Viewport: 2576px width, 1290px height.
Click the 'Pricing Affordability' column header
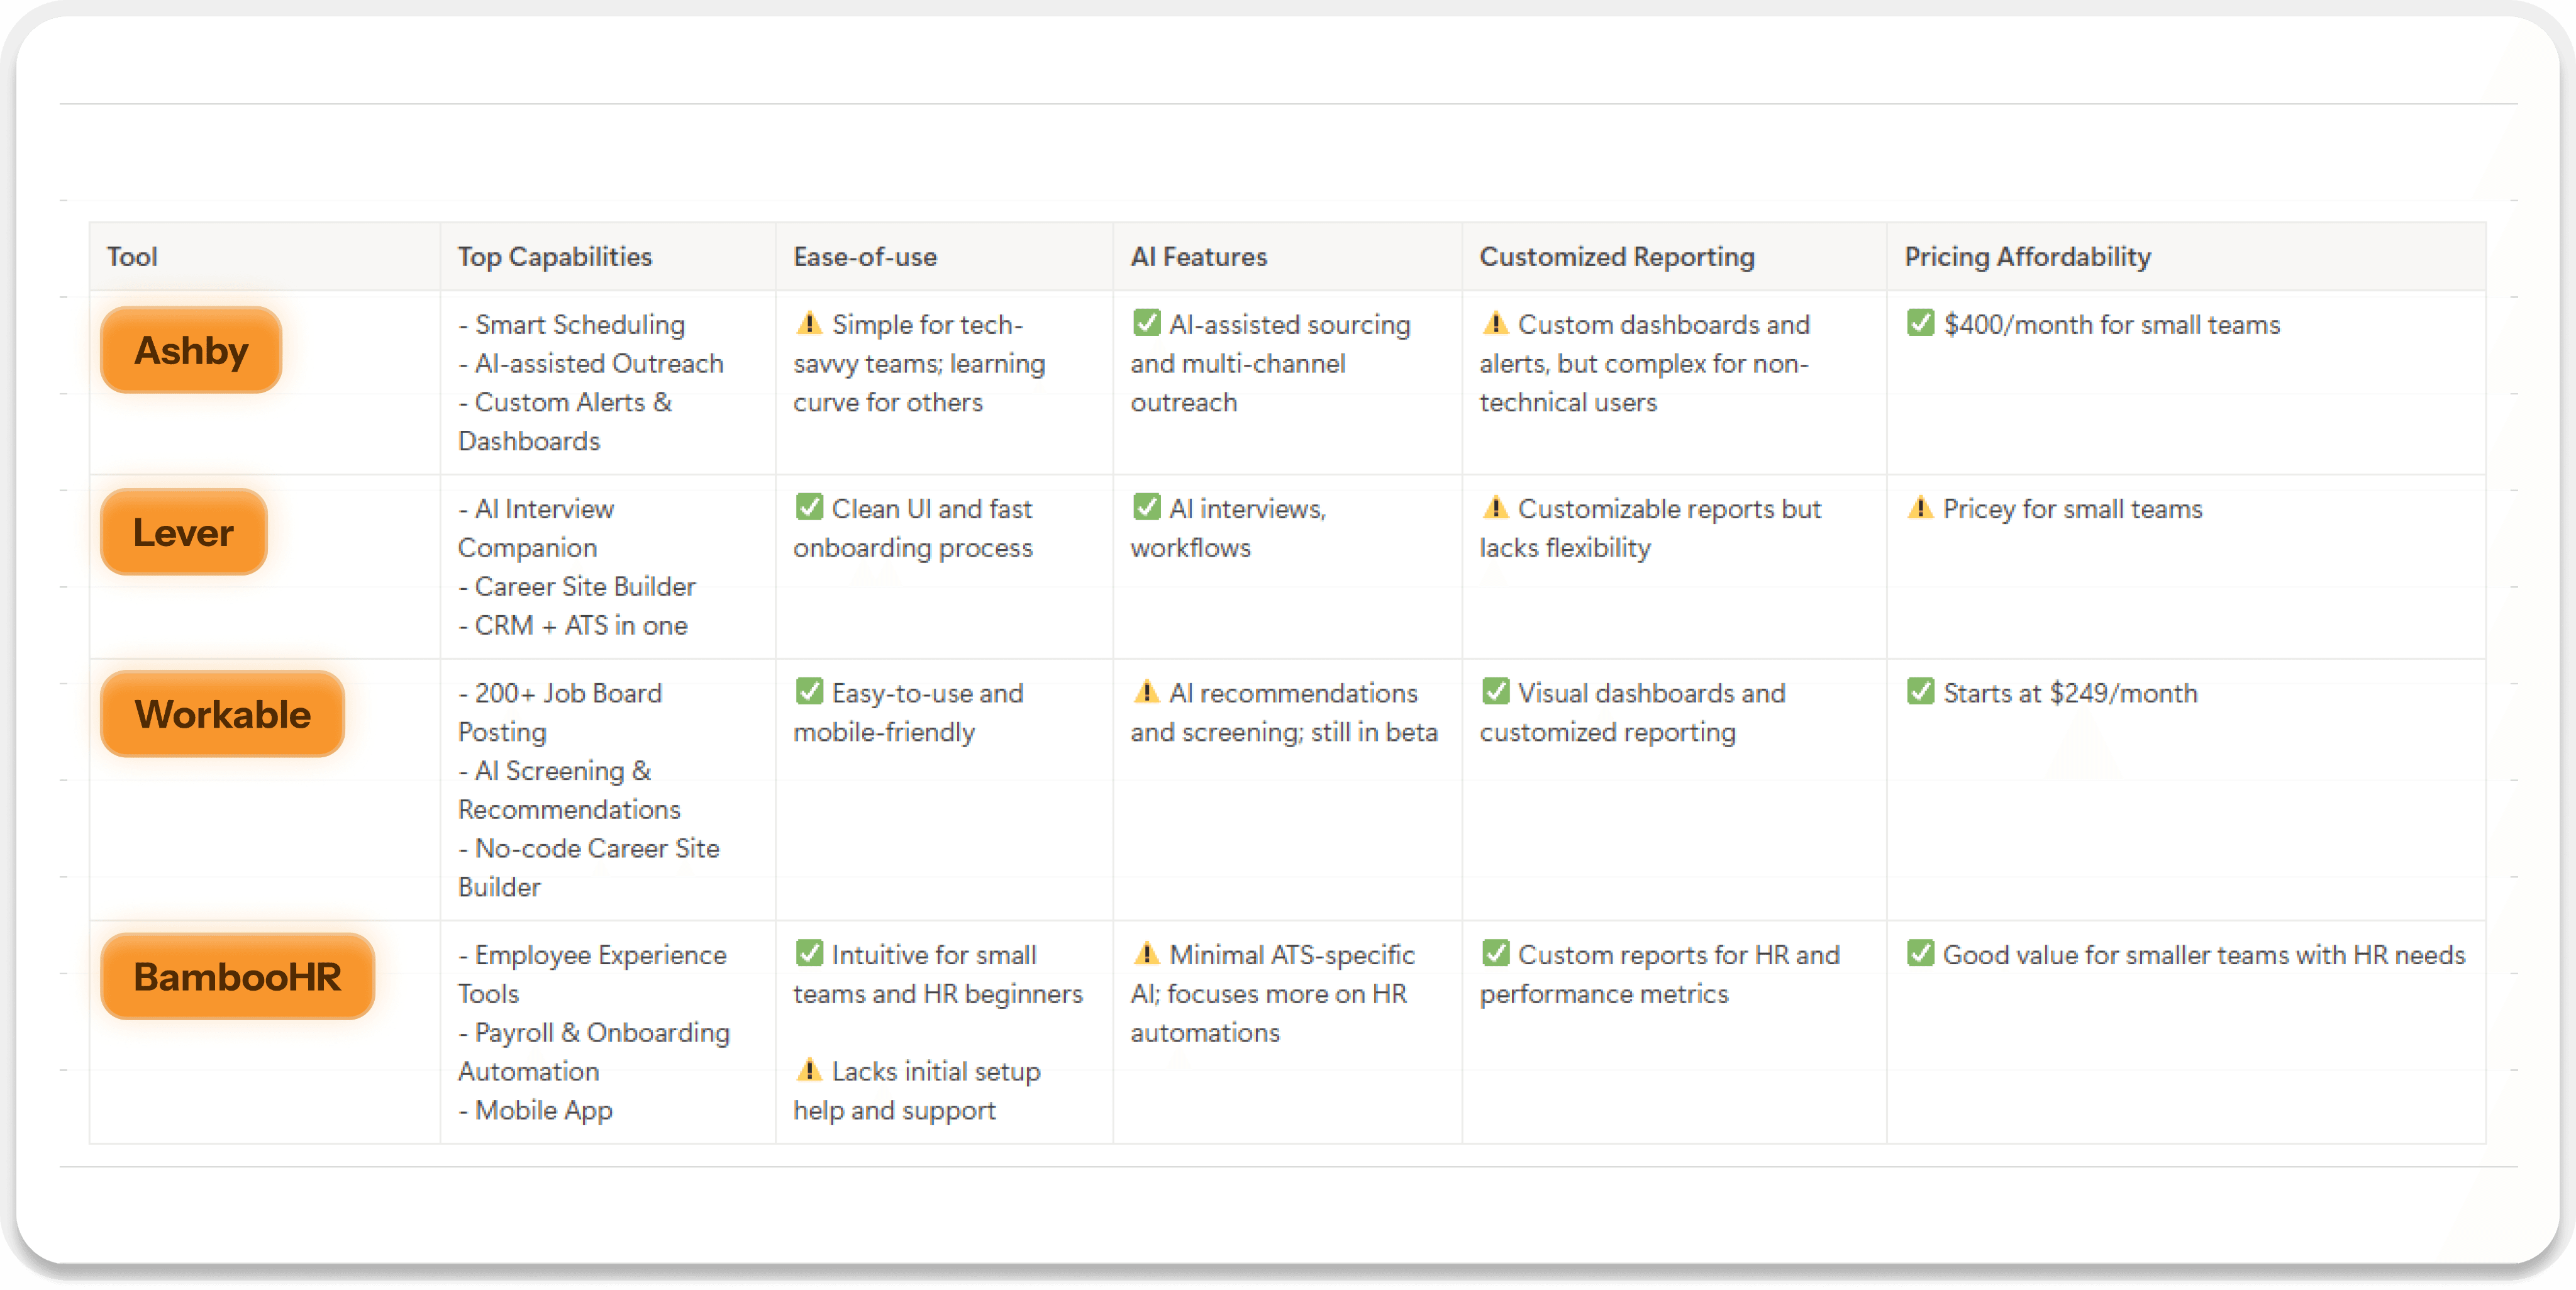click(x=2027, y=257)
